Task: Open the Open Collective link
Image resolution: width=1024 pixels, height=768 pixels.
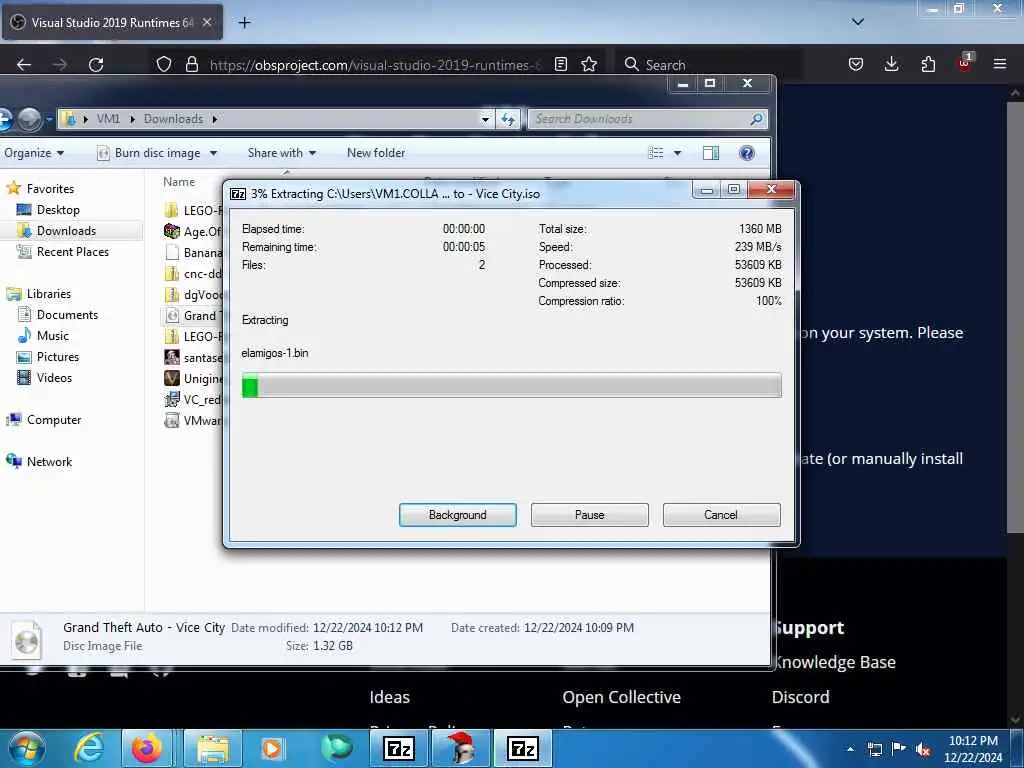Action: tap(621, 697)
